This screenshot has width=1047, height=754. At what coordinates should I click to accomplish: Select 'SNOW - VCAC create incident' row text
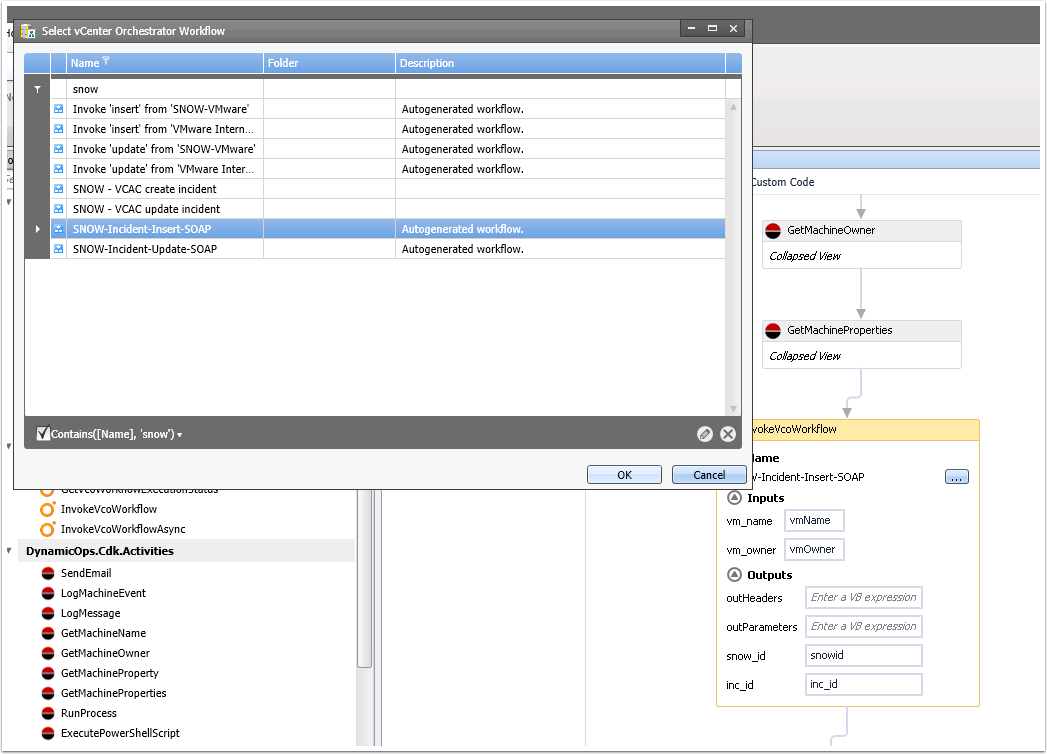click(145, 189)
